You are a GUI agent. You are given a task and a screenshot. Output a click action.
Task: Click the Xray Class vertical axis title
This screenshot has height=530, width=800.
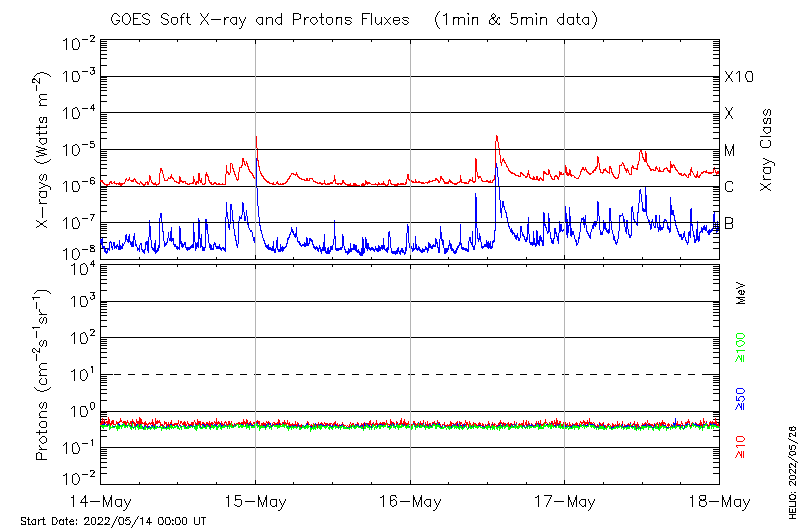[x=767, y=150]
